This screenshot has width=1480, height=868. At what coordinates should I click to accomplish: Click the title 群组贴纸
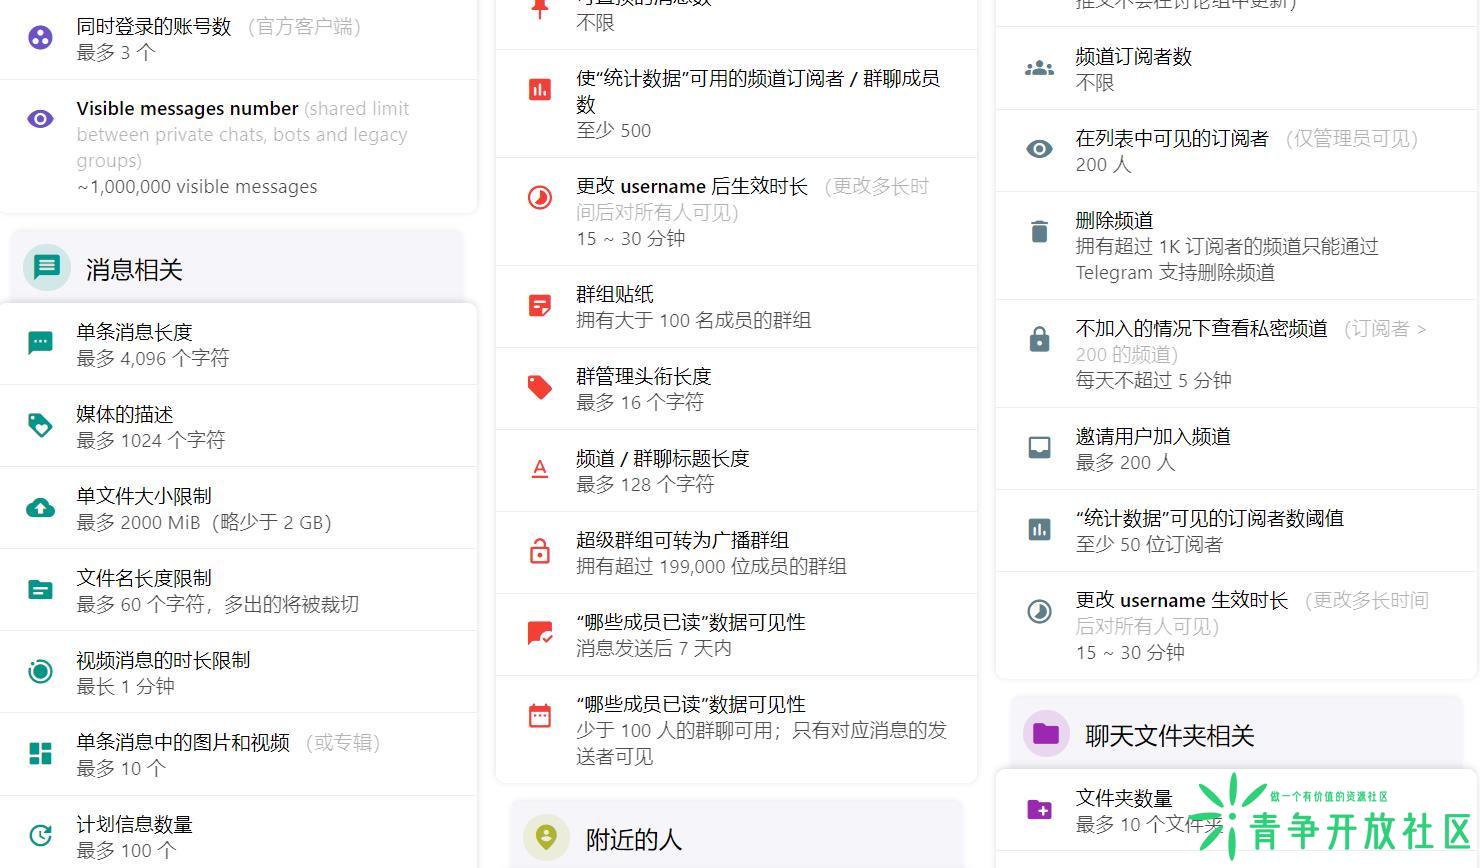click(615, 294)
